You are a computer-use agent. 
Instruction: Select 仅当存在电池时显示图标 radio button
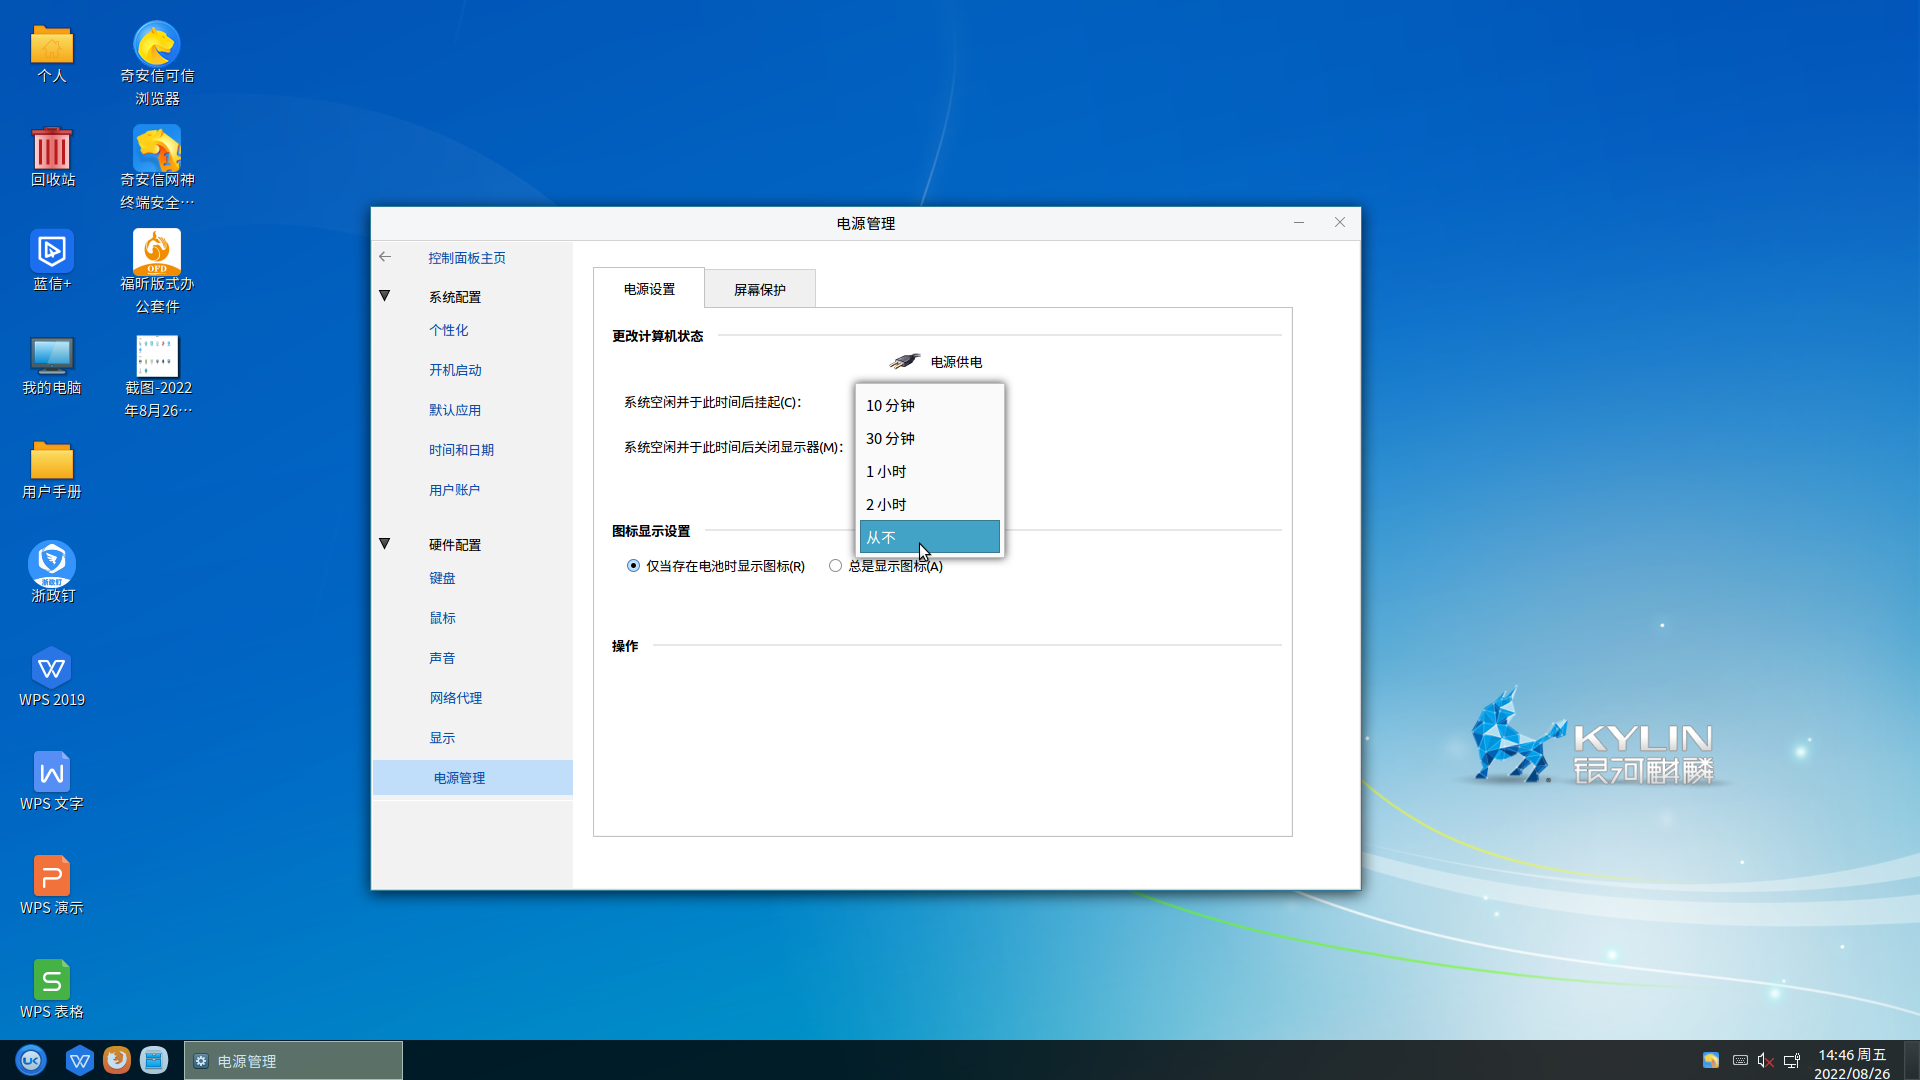click(633, 566)
